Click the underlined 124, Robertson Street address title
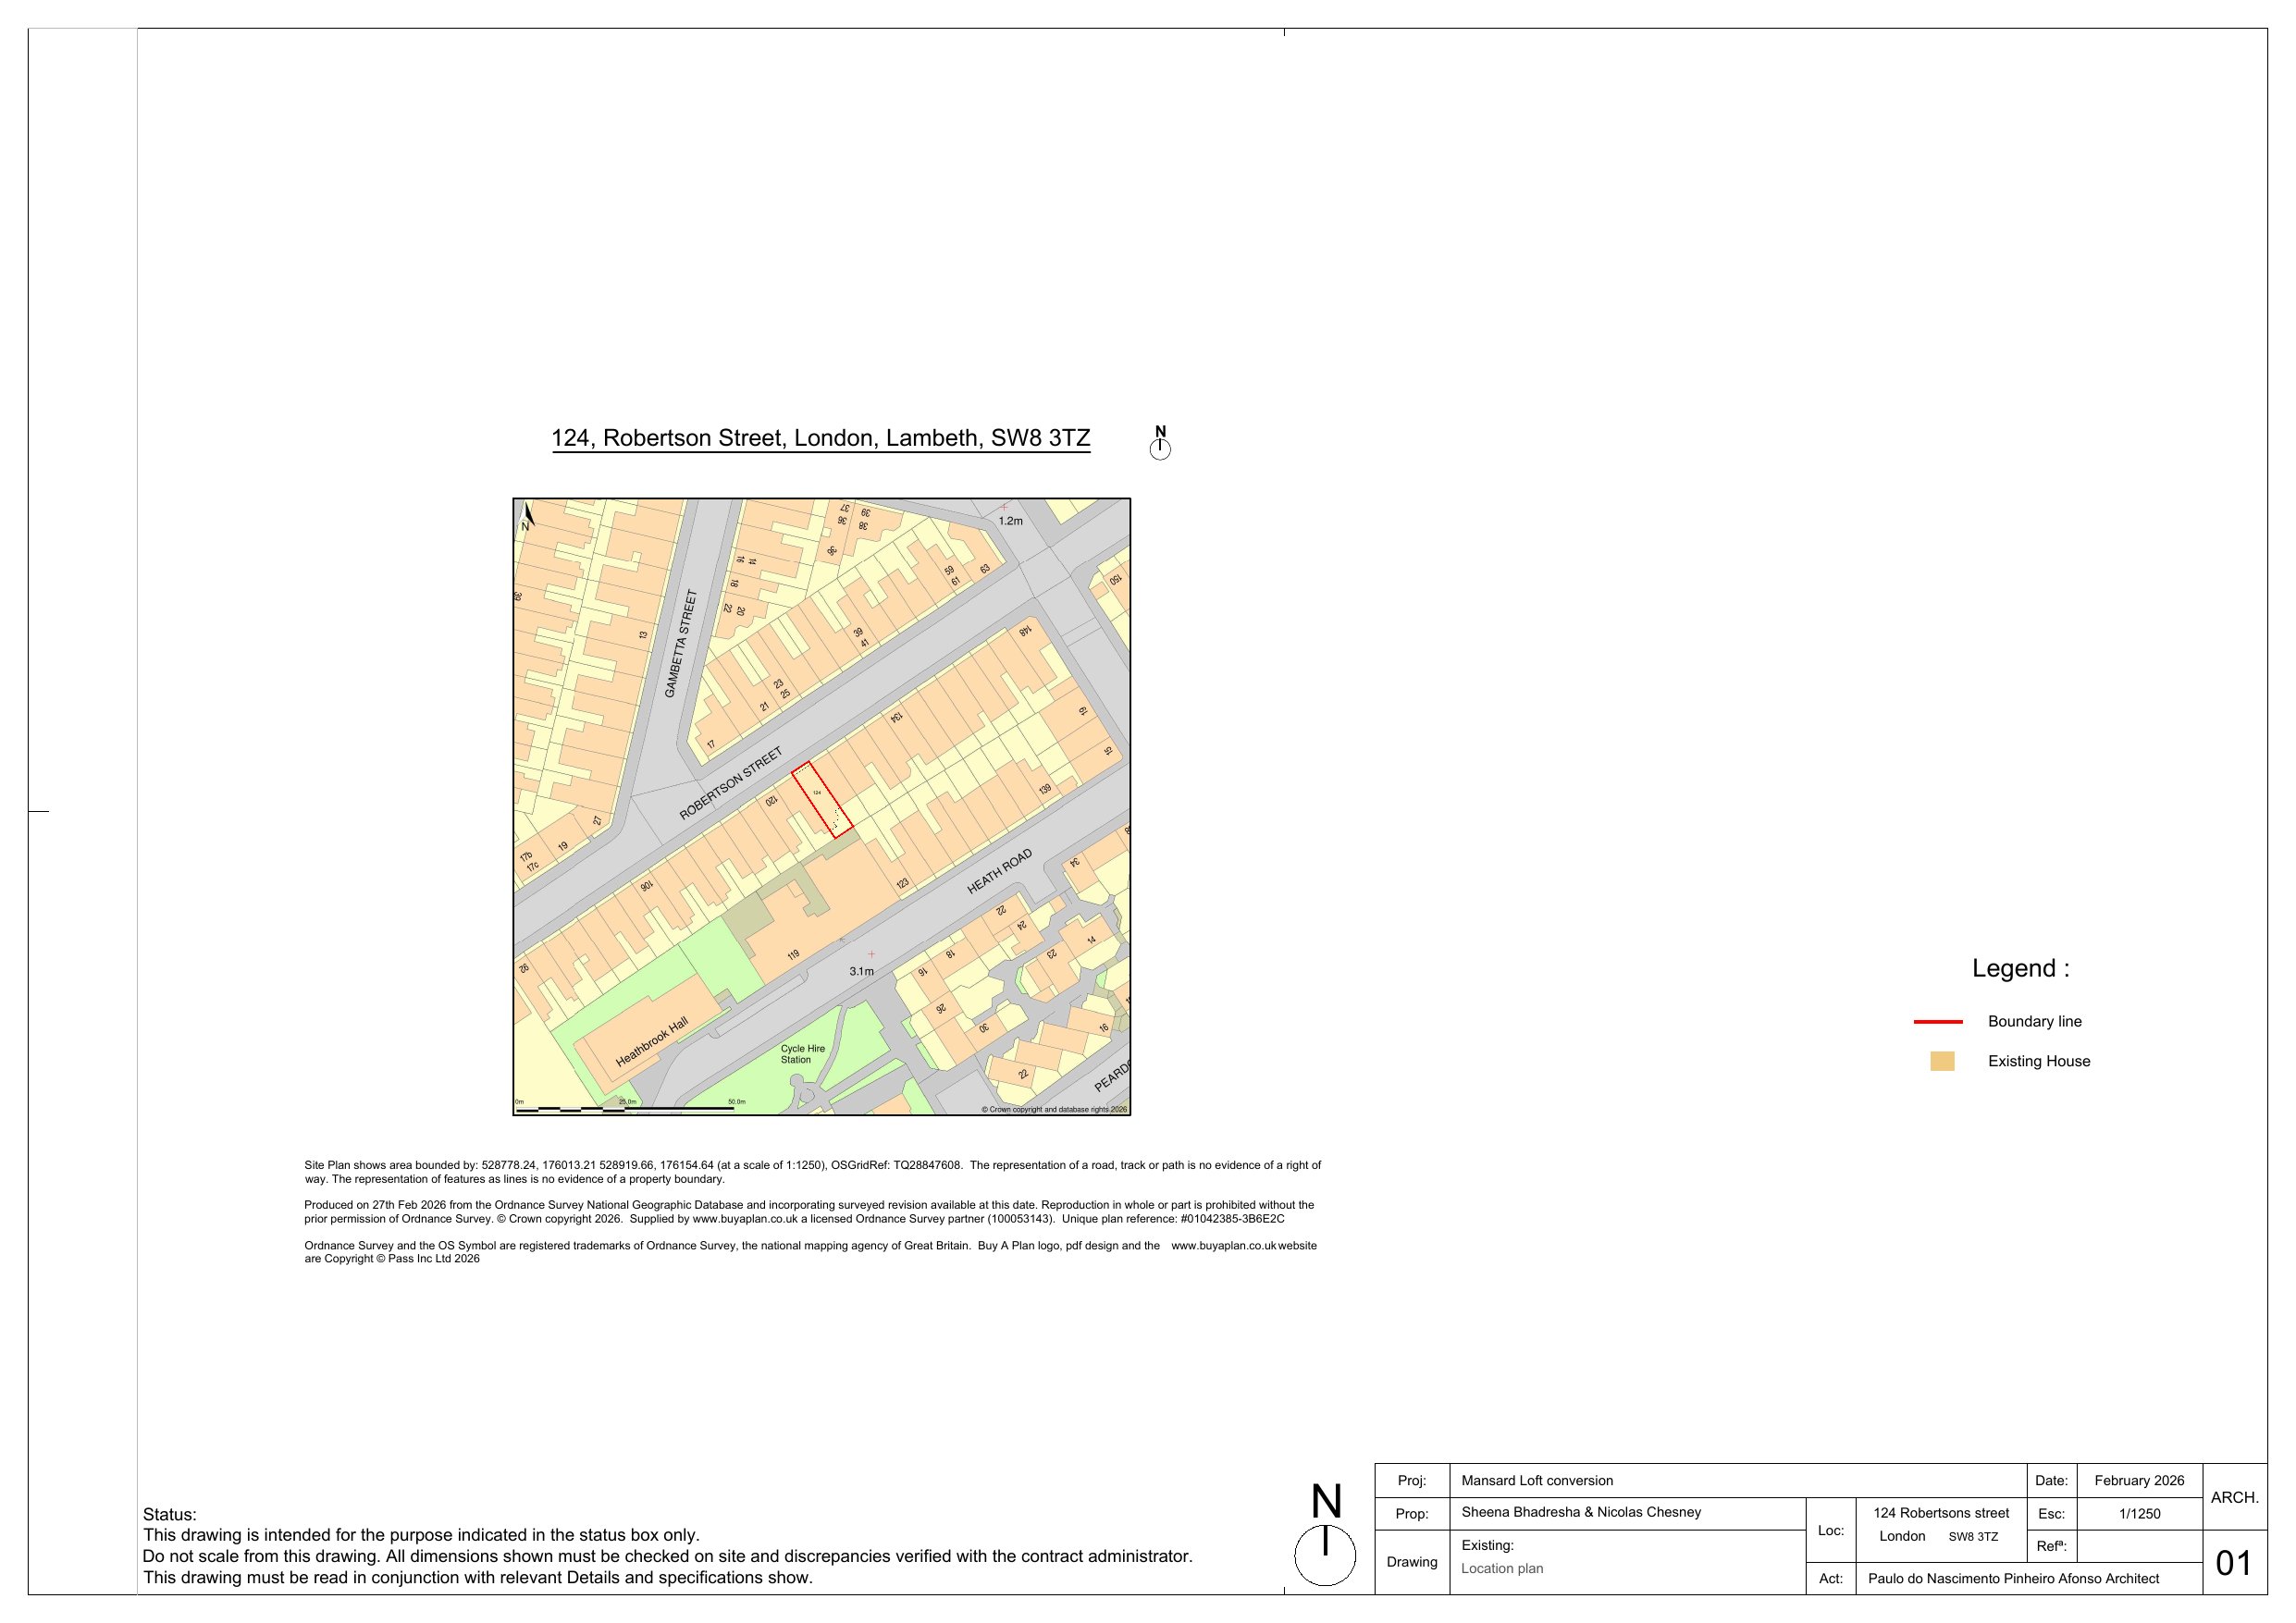The image size is (2296, 1623). [820, 439]
